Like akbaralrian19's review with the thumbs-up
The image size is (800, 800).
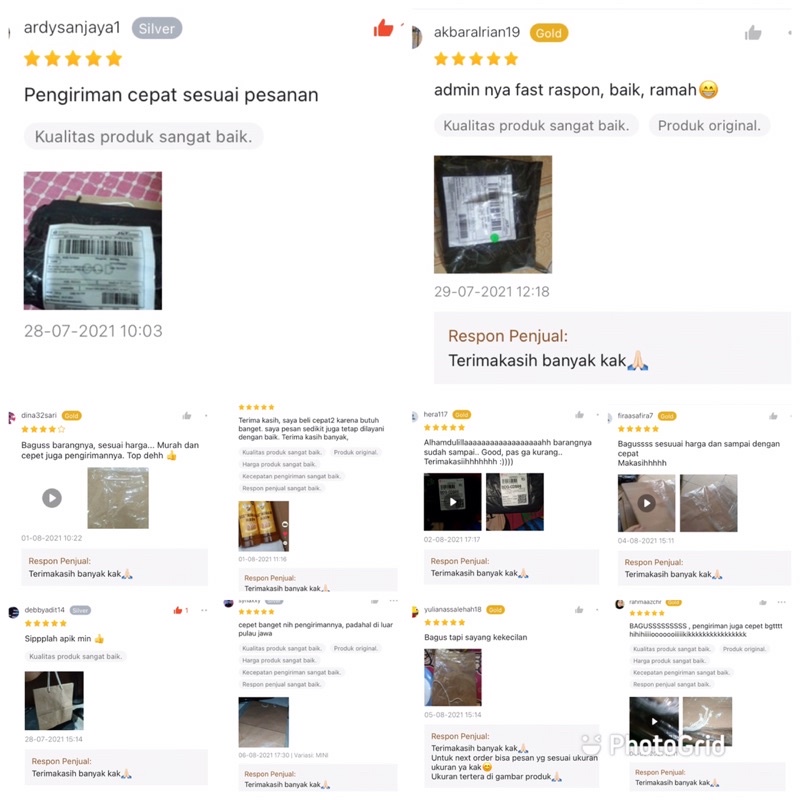point(753,33)
